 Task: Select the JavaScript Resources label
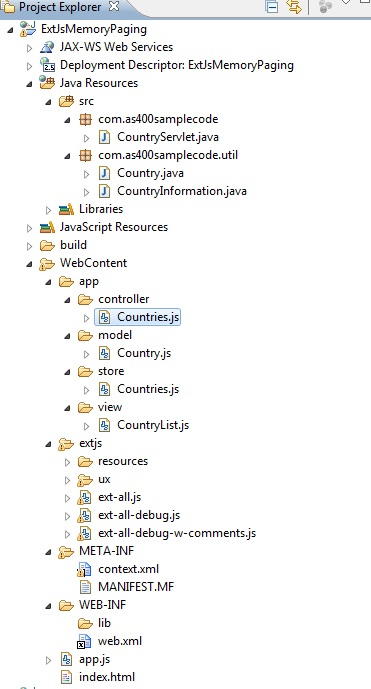pos(114,227)
